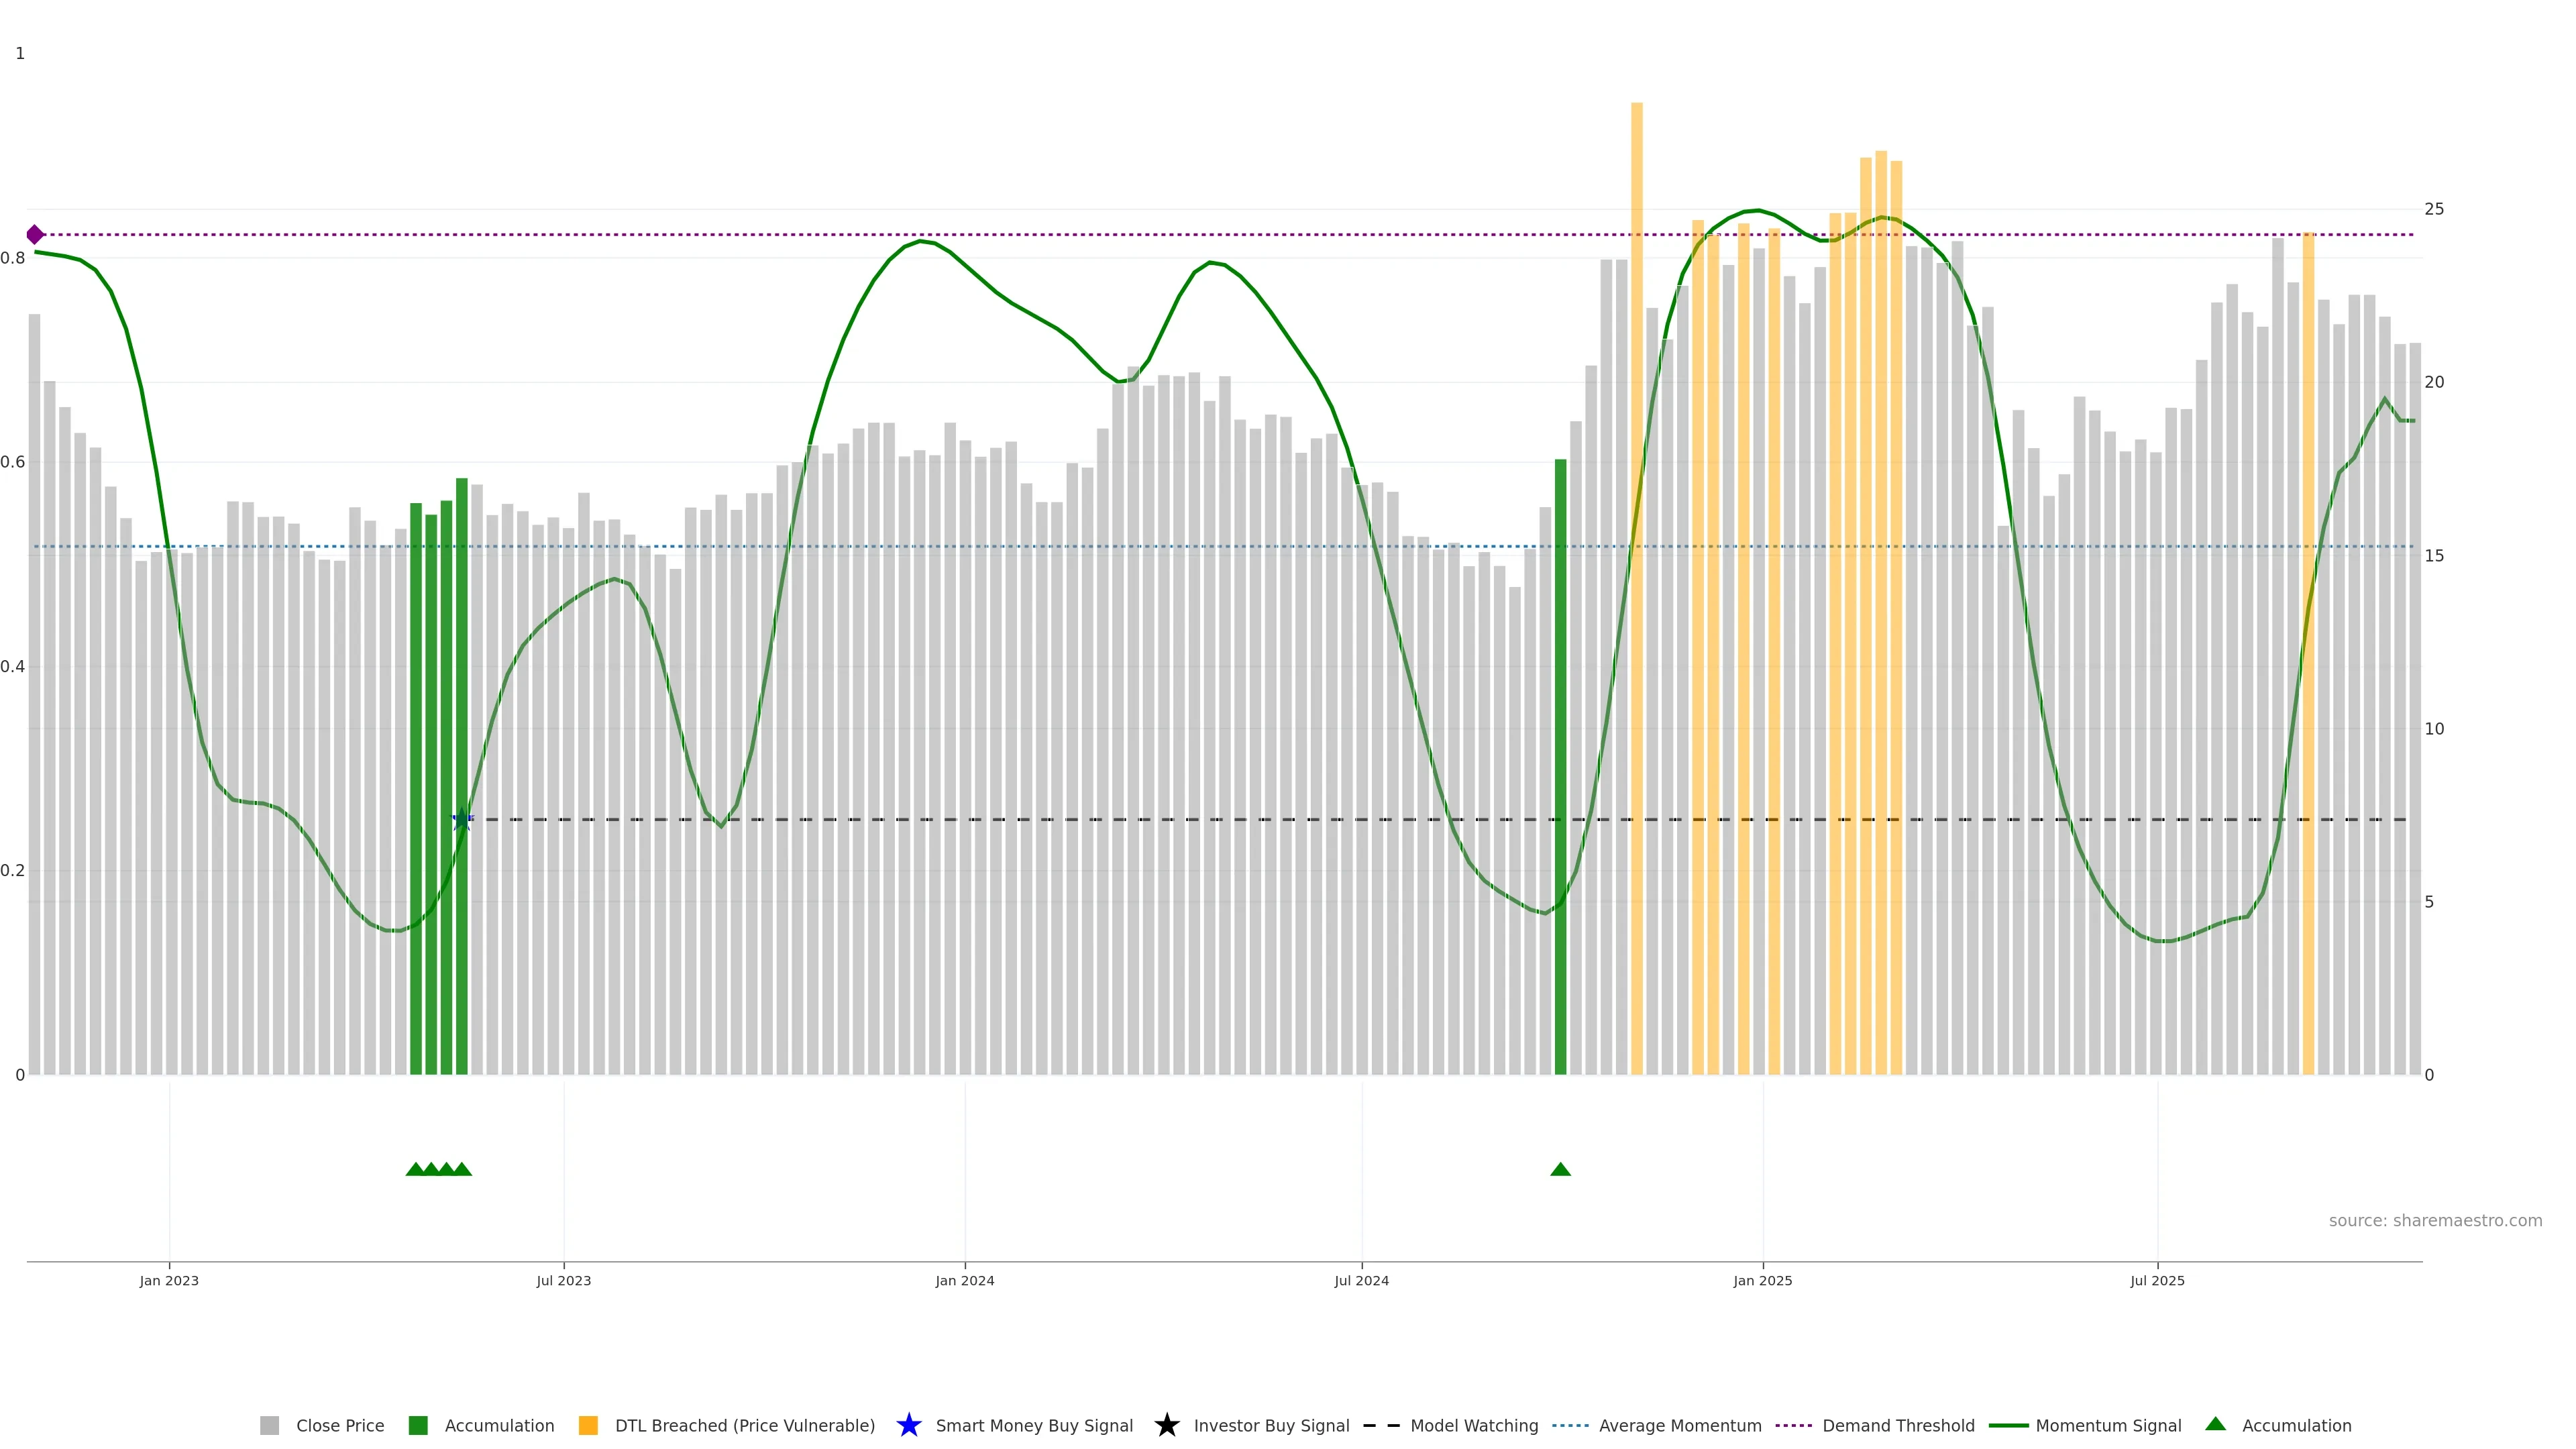Click the gray Close Price legend swatch
Screen dimensions: 2576x1449
[269, 1425]
